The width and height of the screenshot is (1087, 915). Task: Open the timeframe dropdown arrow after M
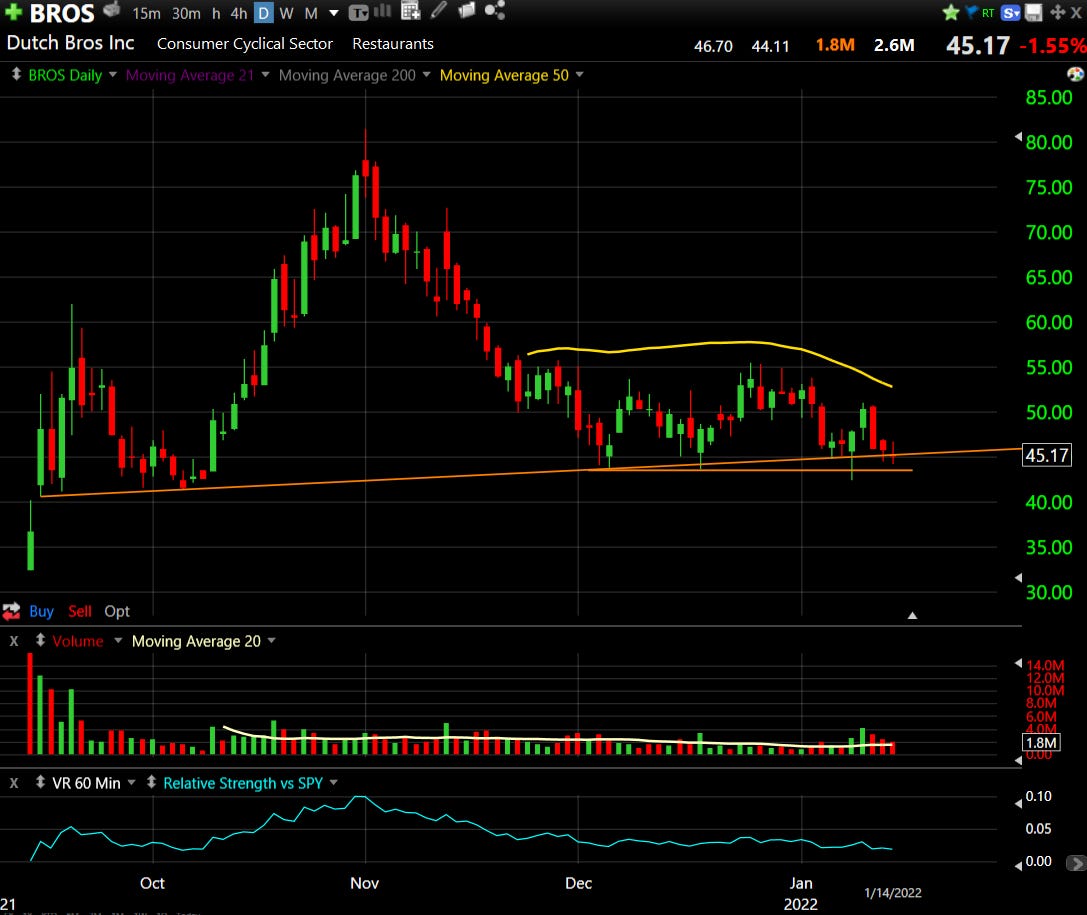333,13
